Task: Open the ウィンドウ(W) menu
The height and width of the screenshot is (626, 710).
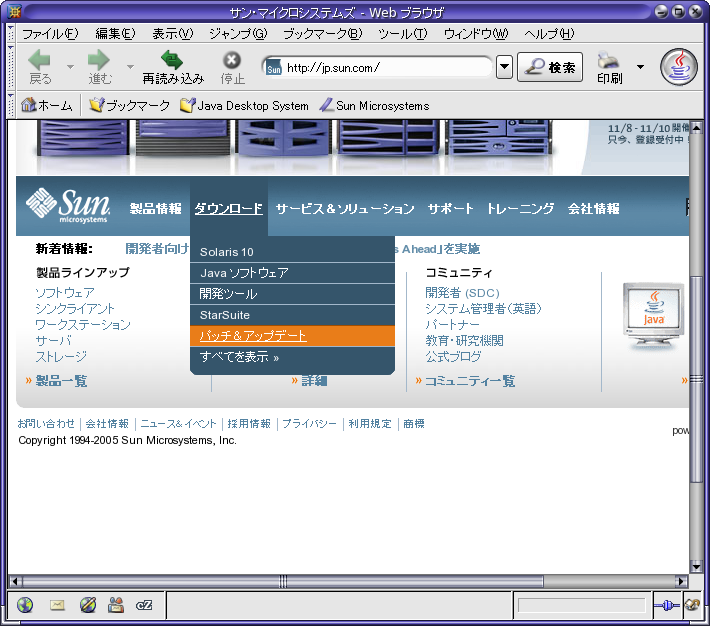Action: point(476,34)
